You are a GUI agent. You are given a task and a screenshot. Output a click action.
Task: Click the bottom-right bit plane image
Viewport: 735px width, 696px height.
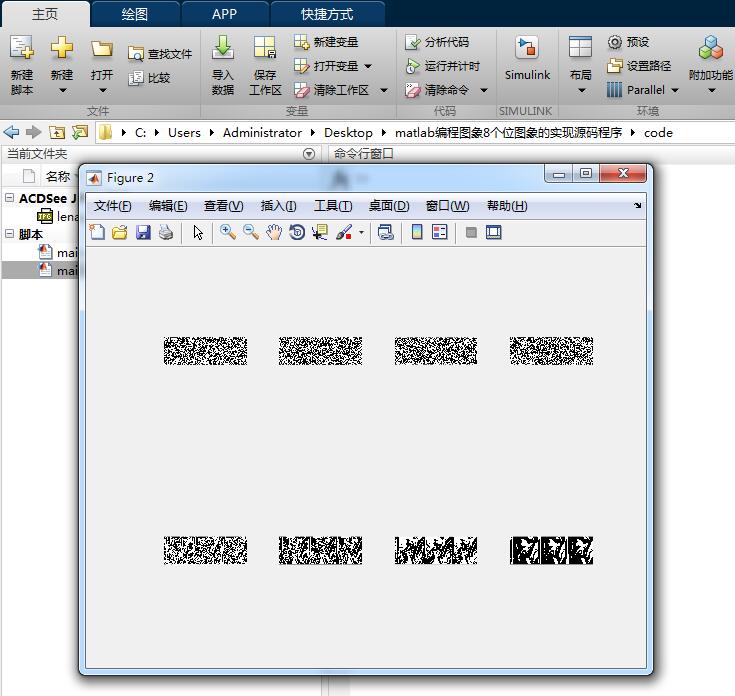551,550
